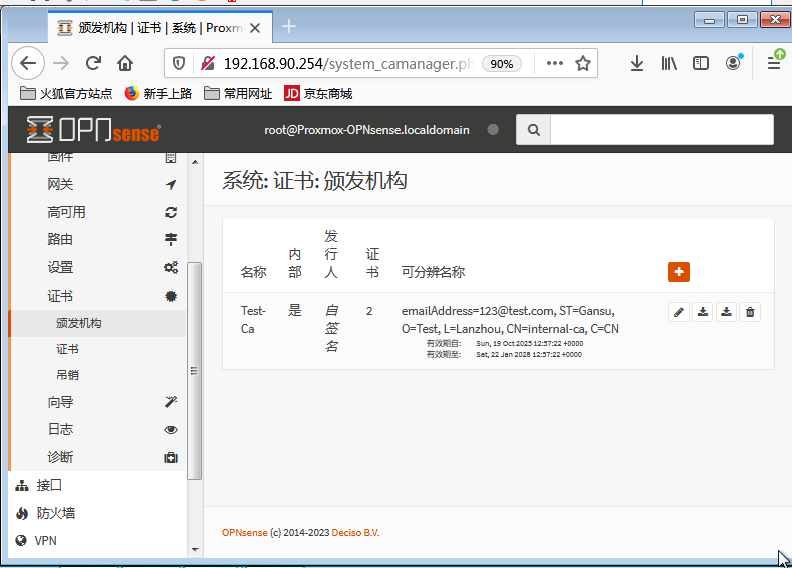Viewport: 792px width, 568px height.
Task: Click the first export download icon for Test-Ca
Action: point(703,312)
